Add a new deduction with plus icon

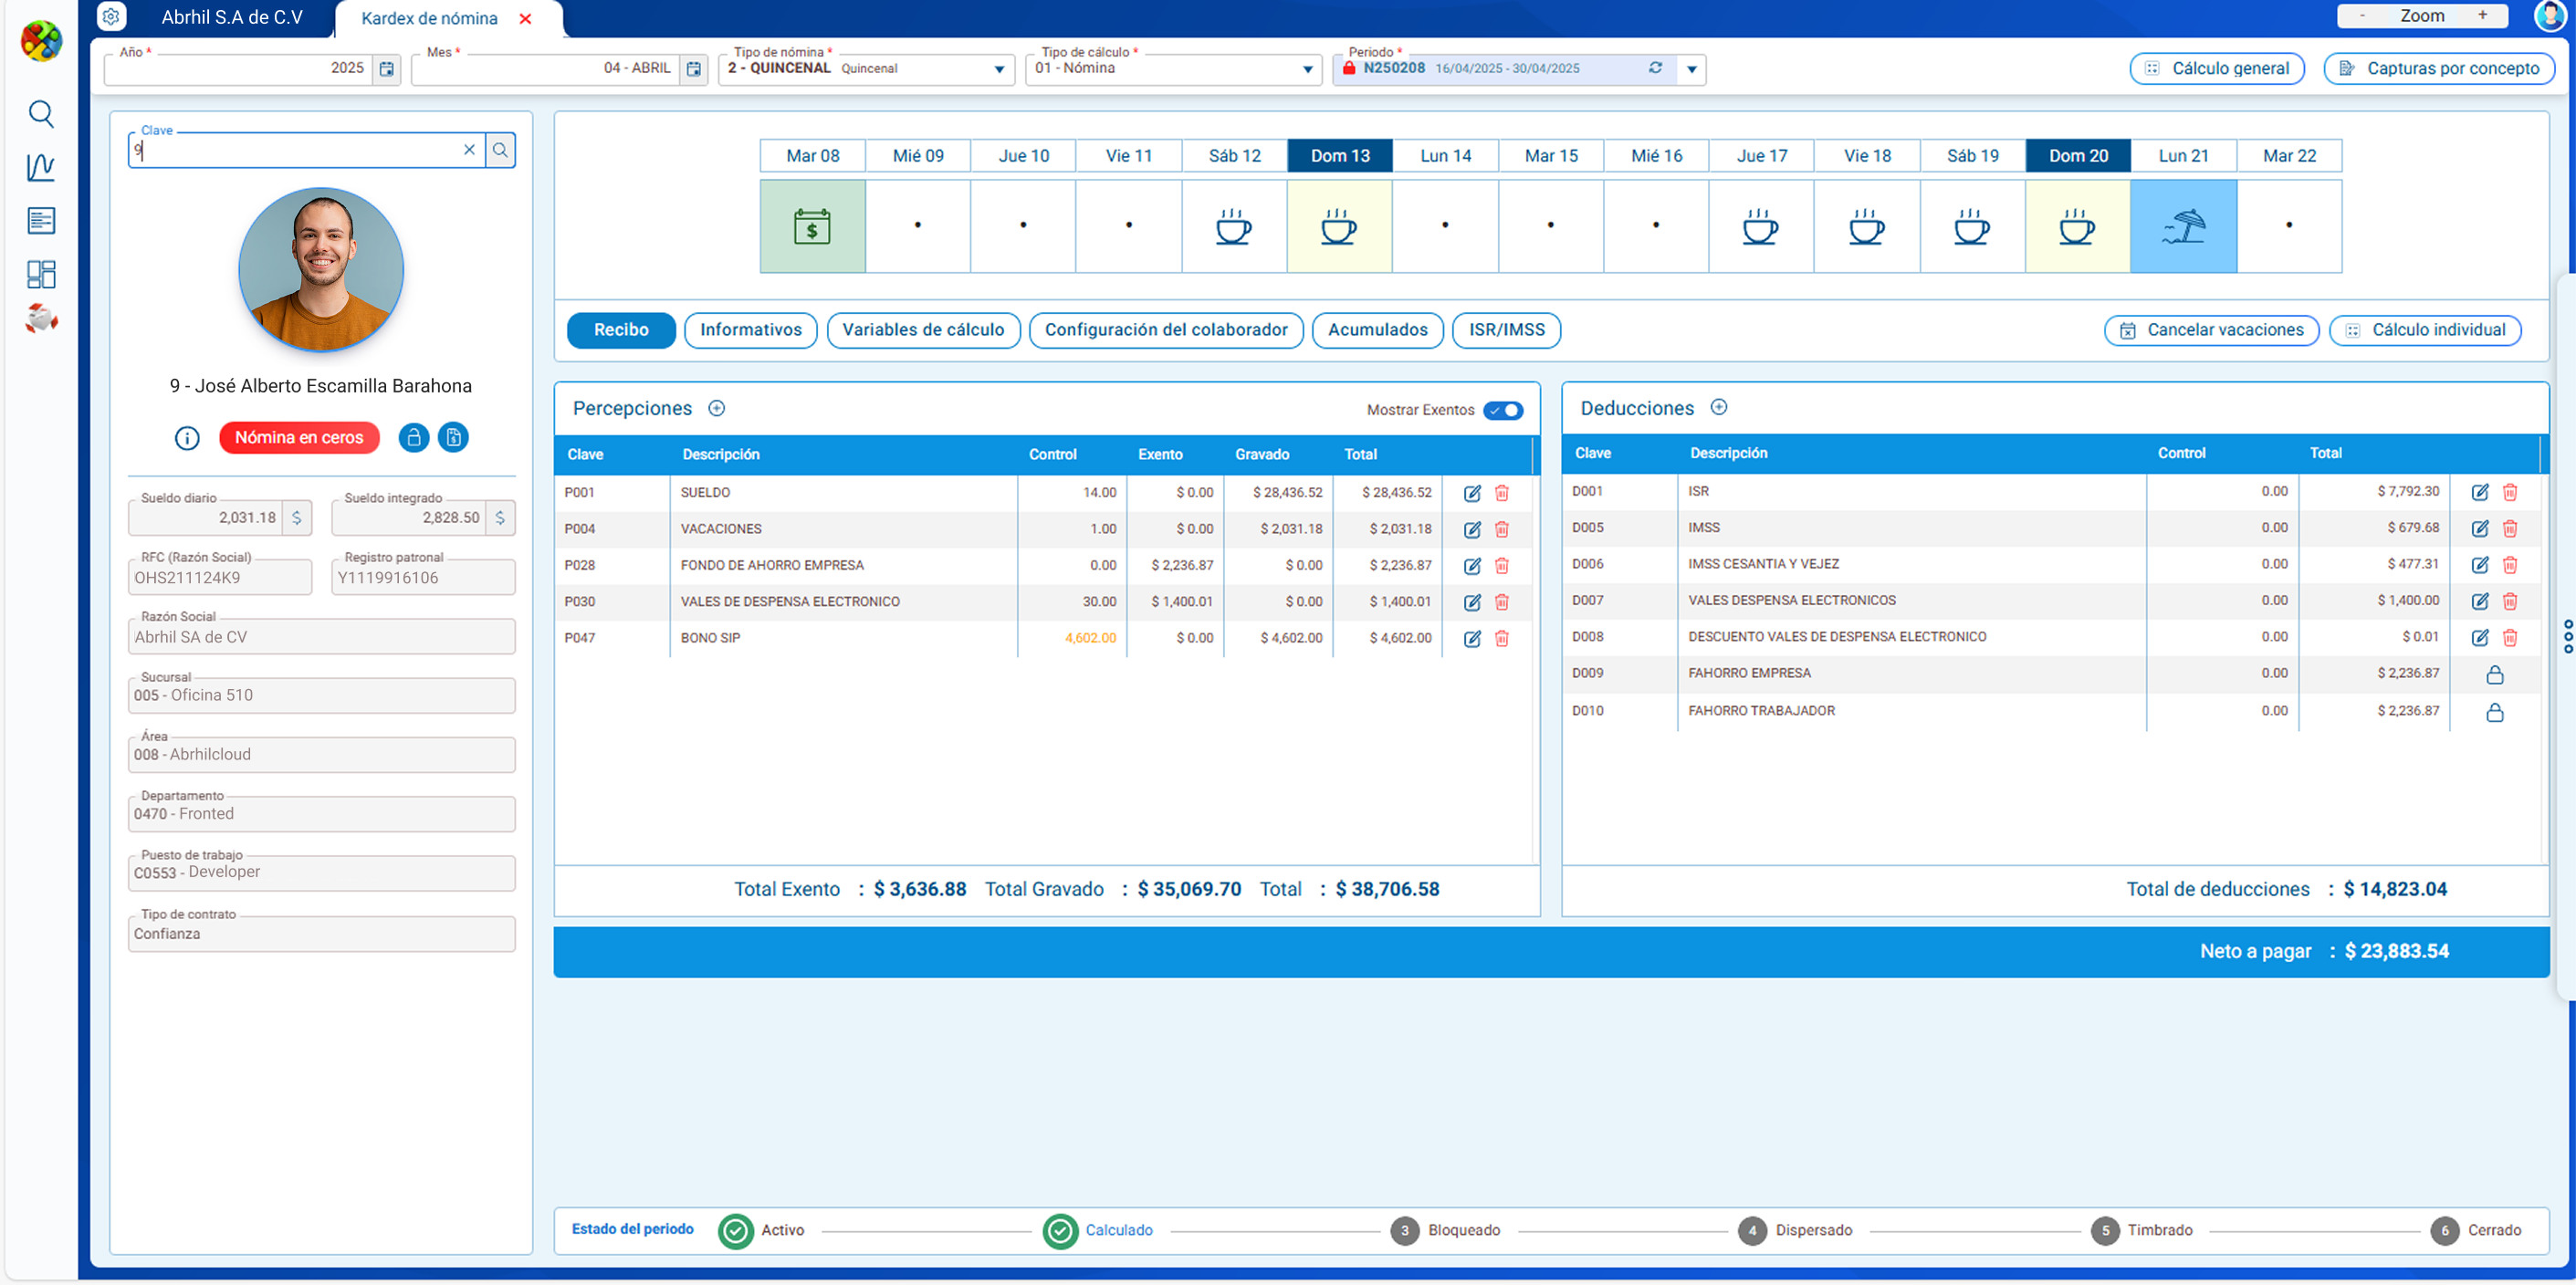coord(1719,407)
